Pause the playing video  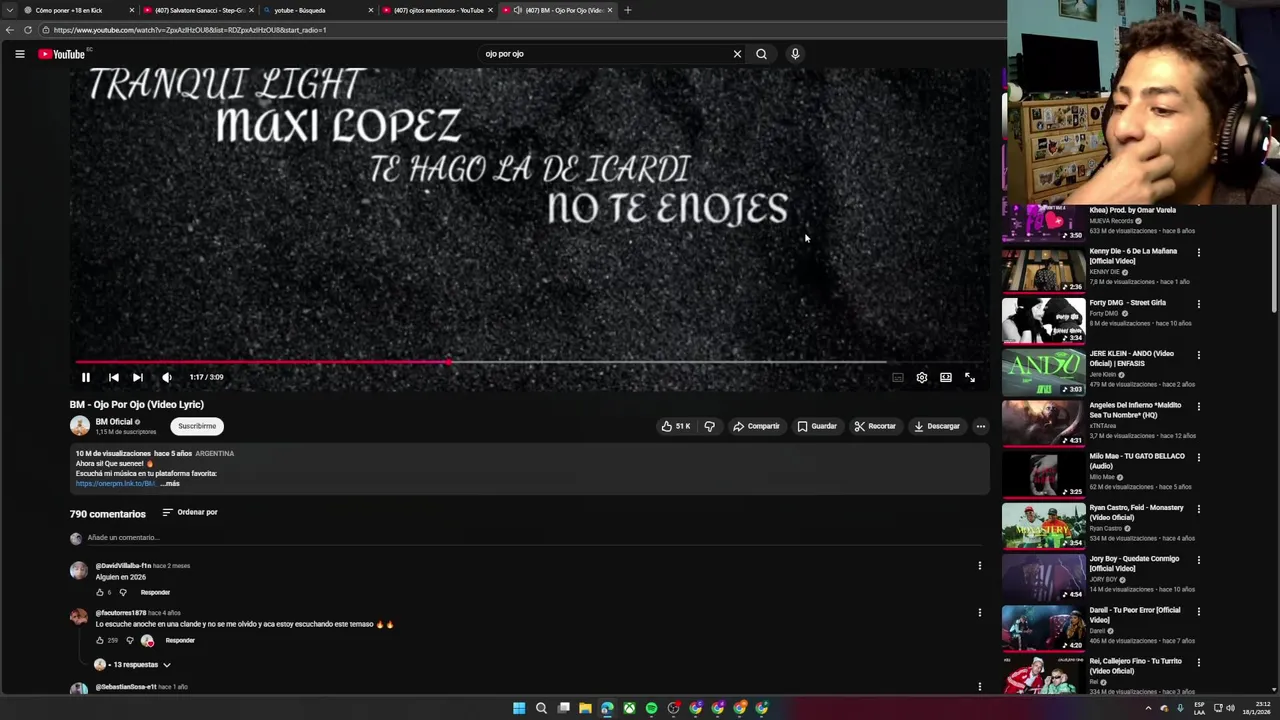click(86, 377)
